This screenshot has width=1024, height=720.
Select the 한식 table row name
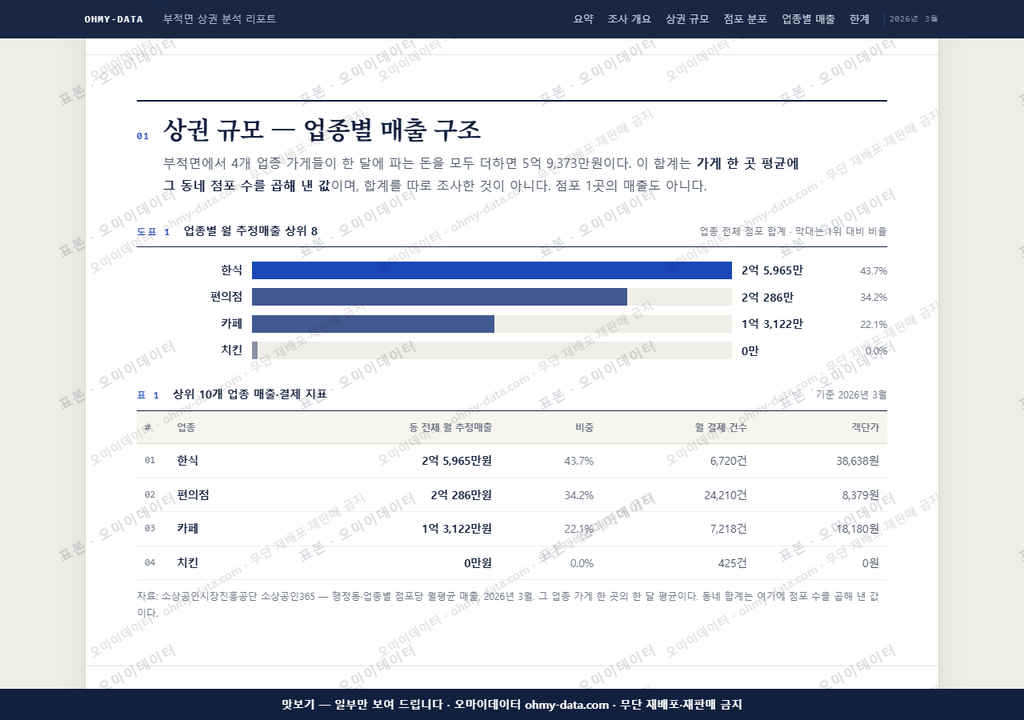click(x=187, y=461)
